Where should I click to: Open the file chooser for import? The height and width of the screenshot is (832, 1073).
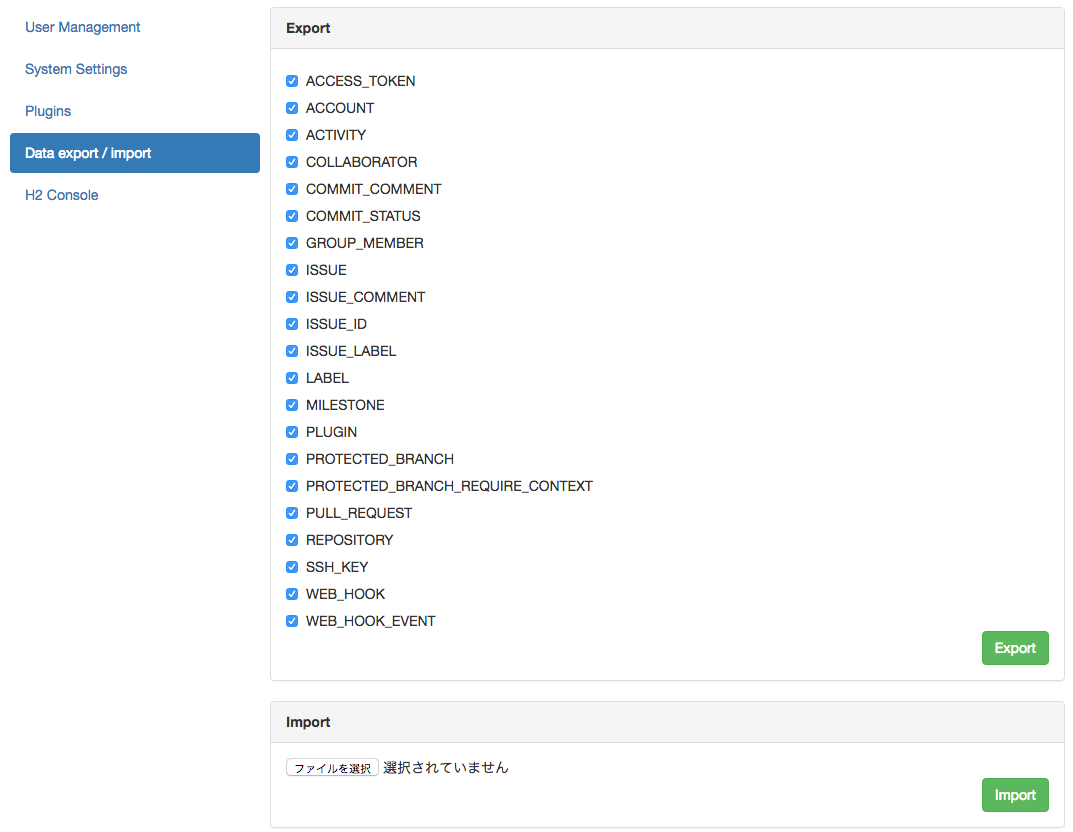point(332,767)
